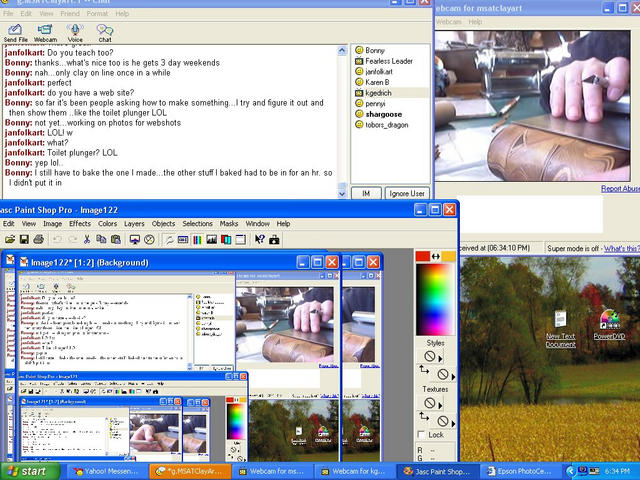Image resolution: width=640 pixels, height=480 pixels.
Task: Click the Report Abuse link in webcam window
Action: (620, 189)
